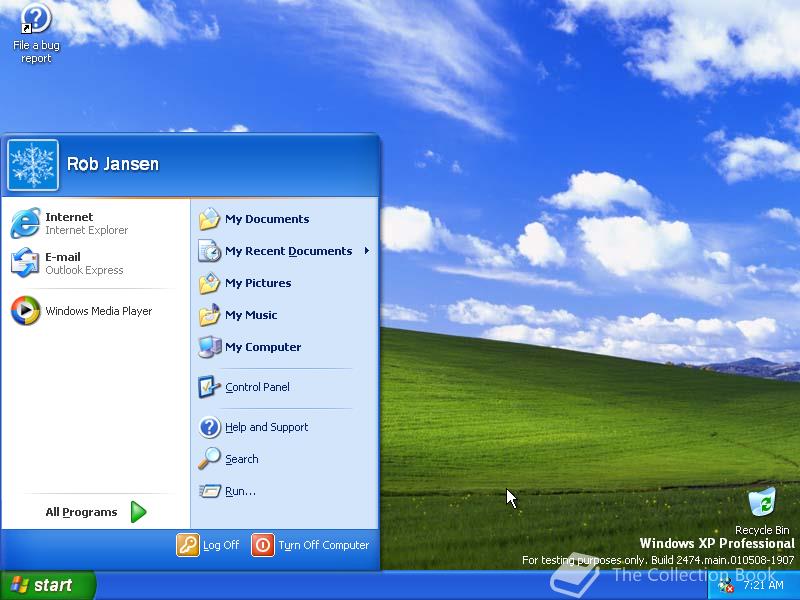Screen dimensions: 800x600
Task: Click the red Turn Off Computer power icon
Action: [x=263, y=545]
